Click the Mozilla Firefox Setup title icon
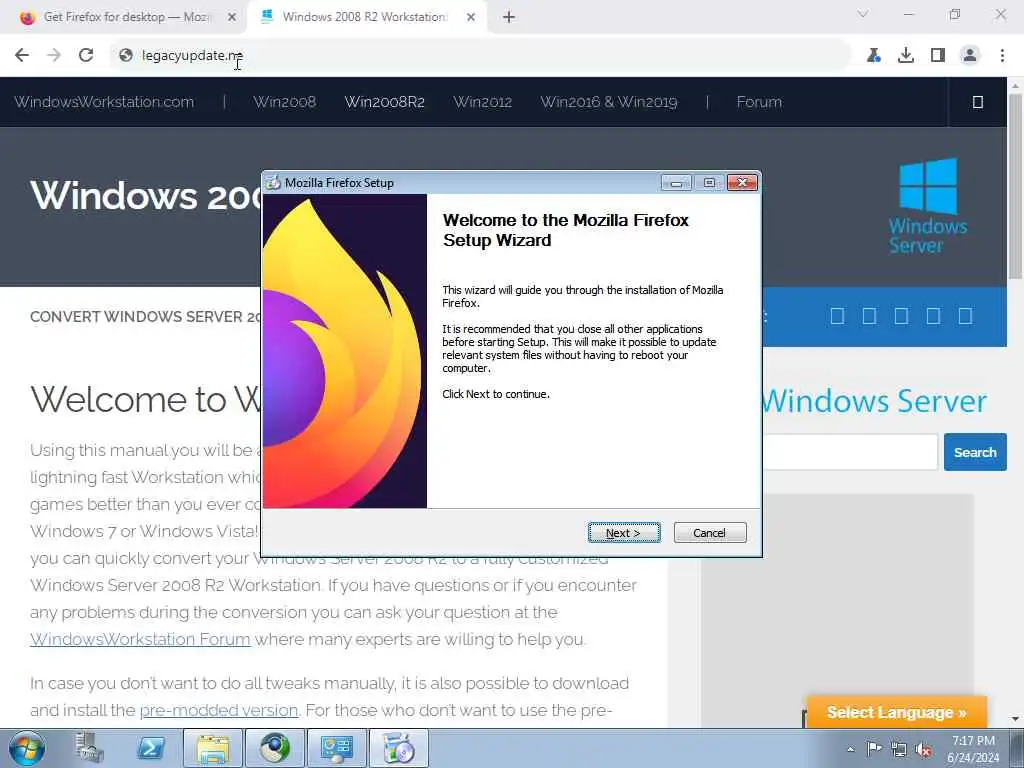 click(x=274, y=183)
